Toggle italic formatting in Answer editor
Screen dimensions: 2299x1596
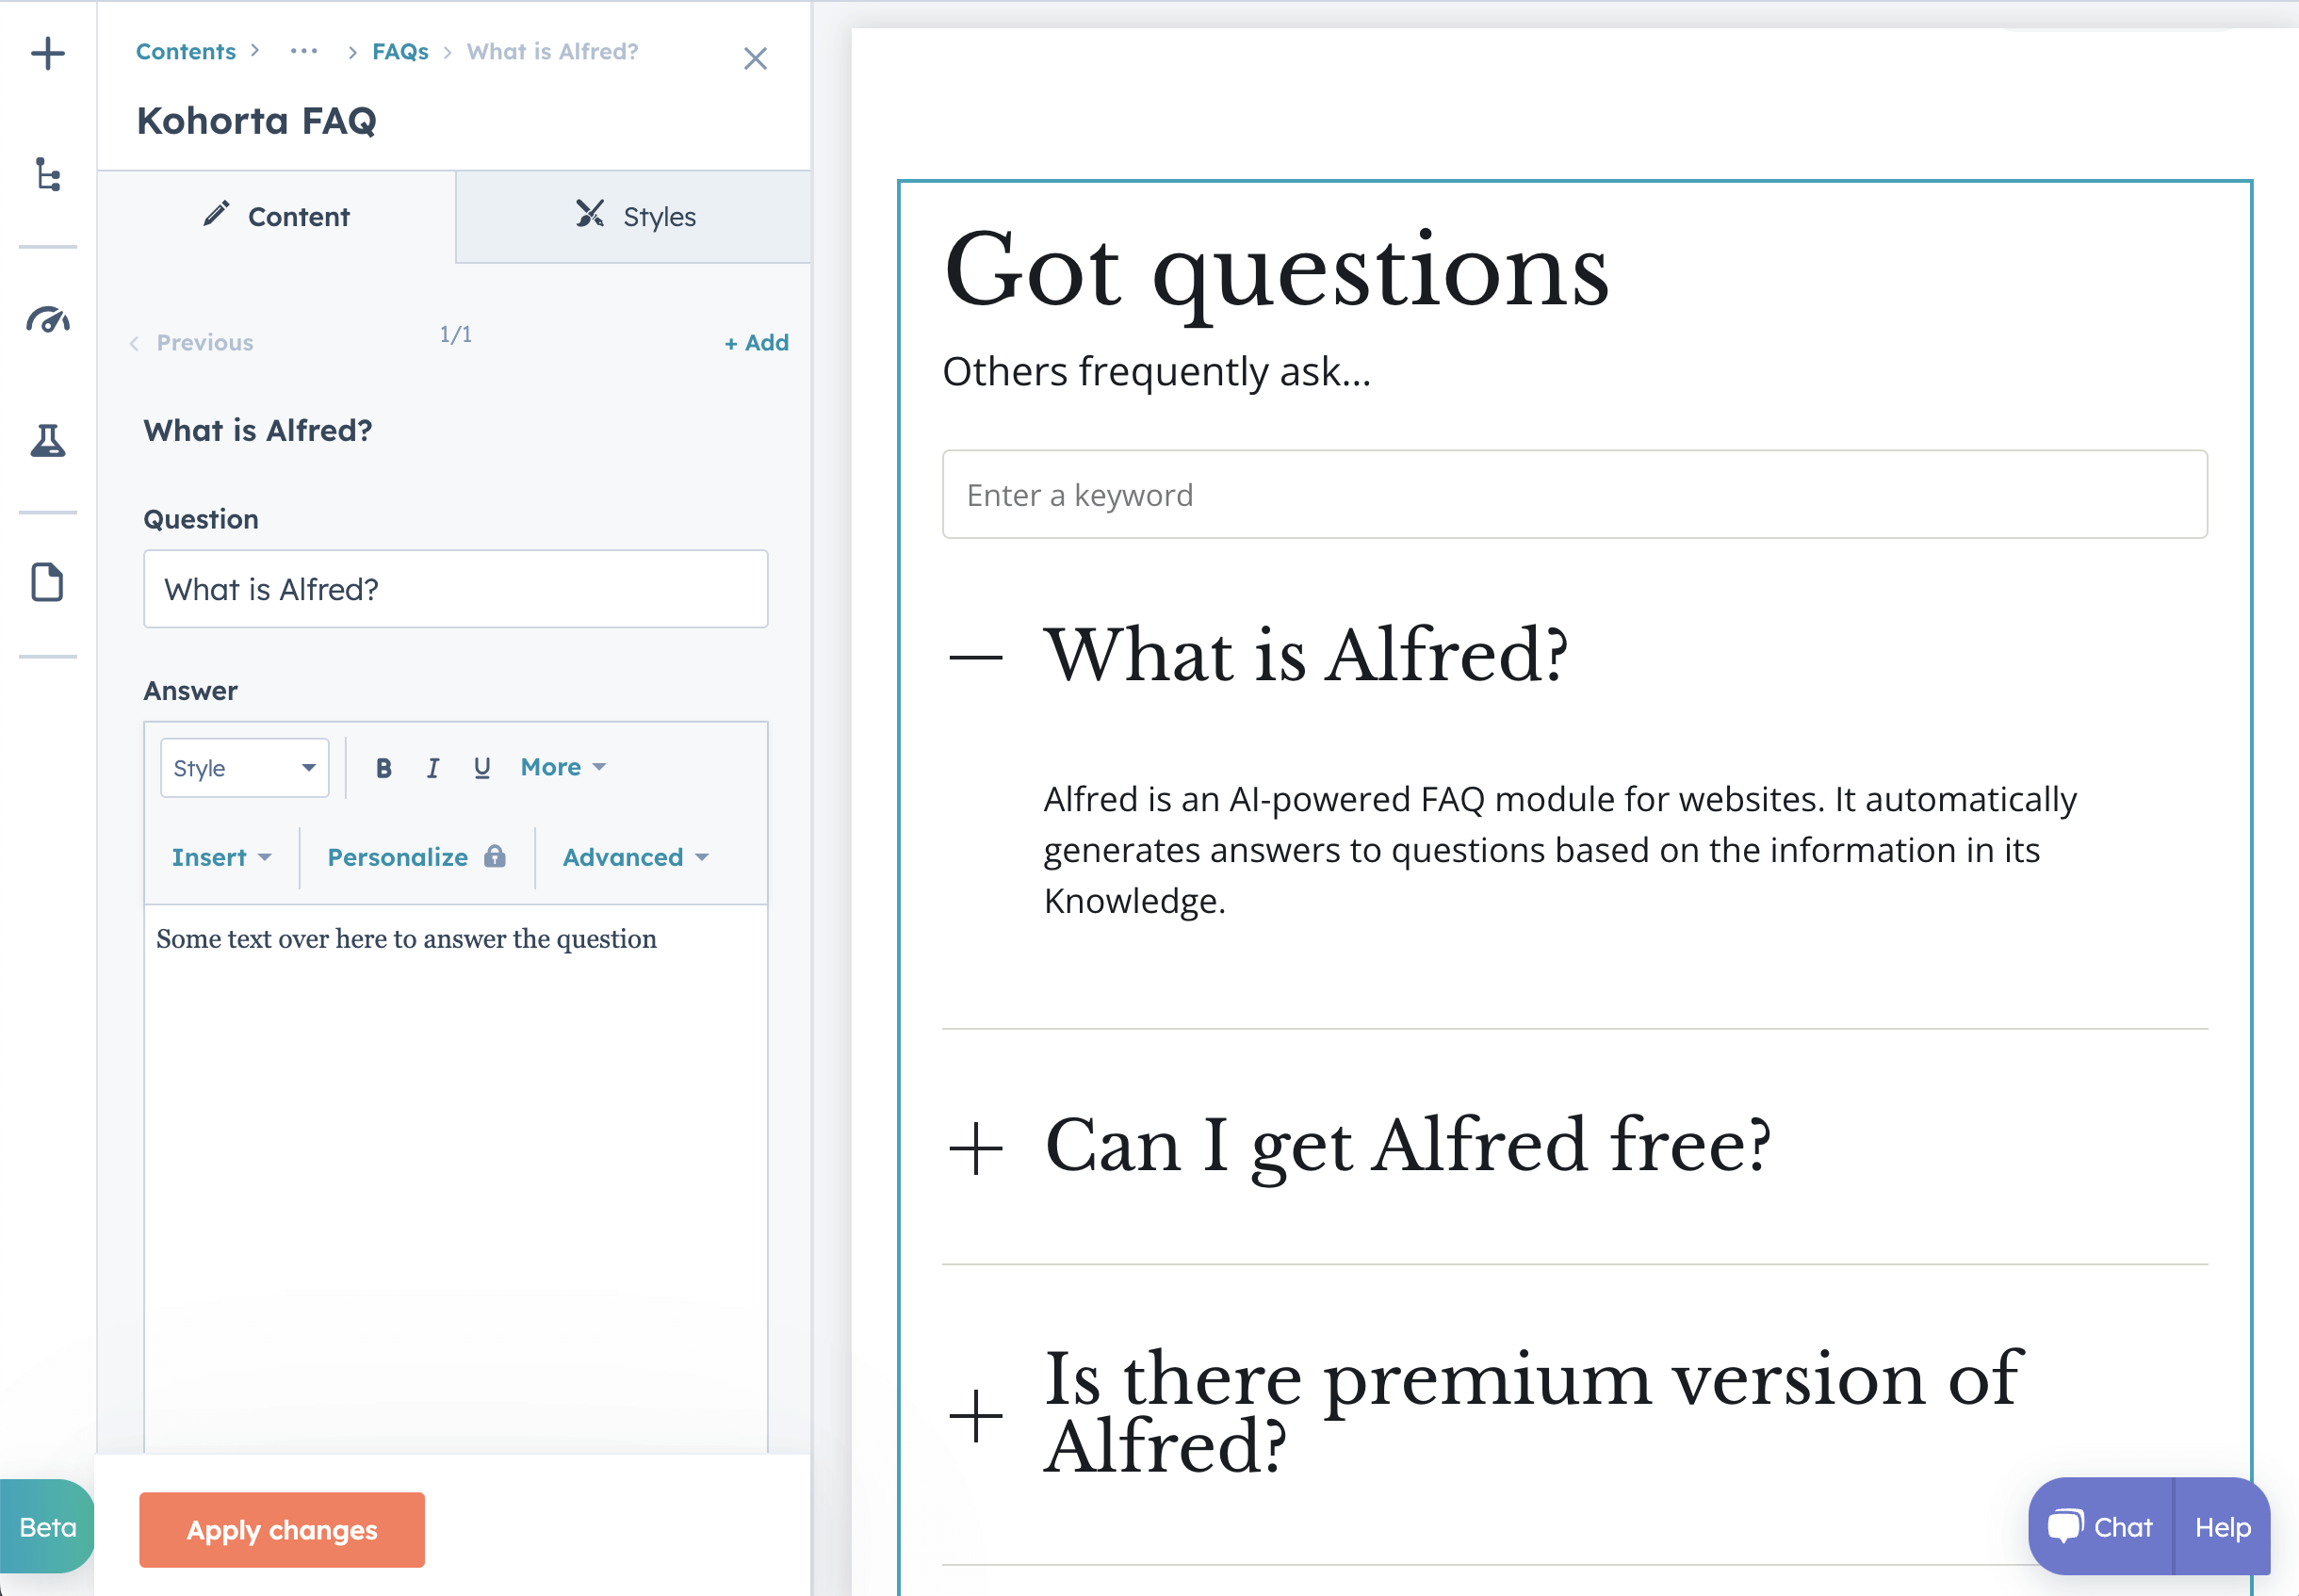click(x=433, y=768)
